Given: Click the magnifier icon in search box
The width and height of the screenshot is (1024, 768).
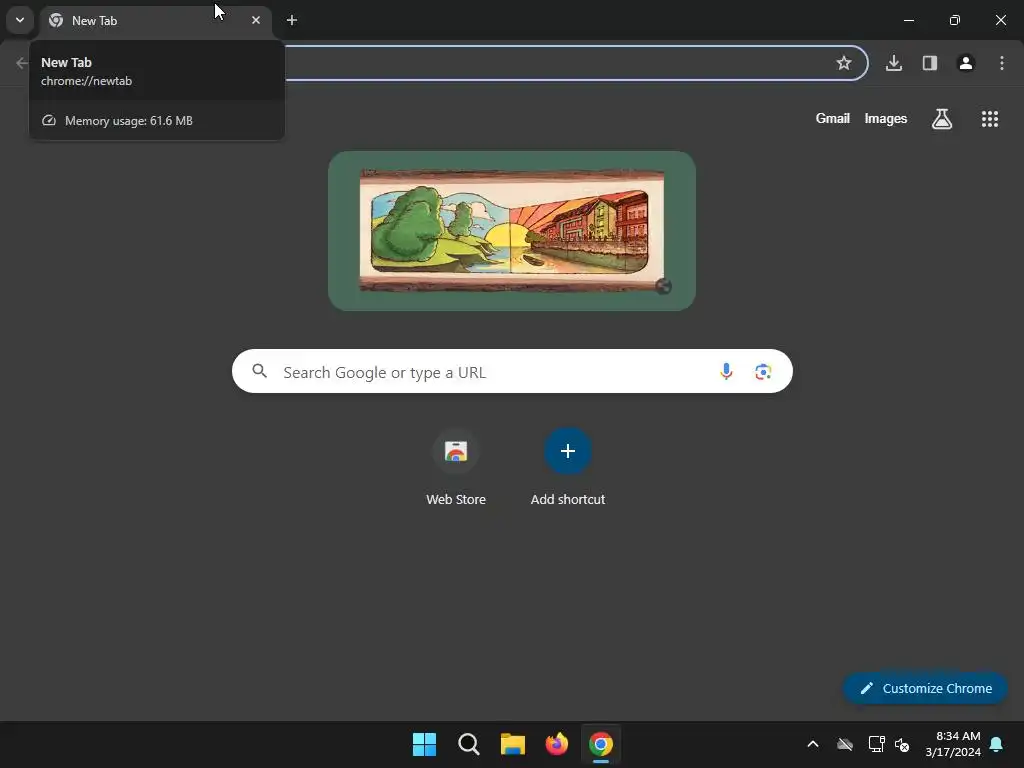Looking at the screenshot, I should (x=260, y=372).
